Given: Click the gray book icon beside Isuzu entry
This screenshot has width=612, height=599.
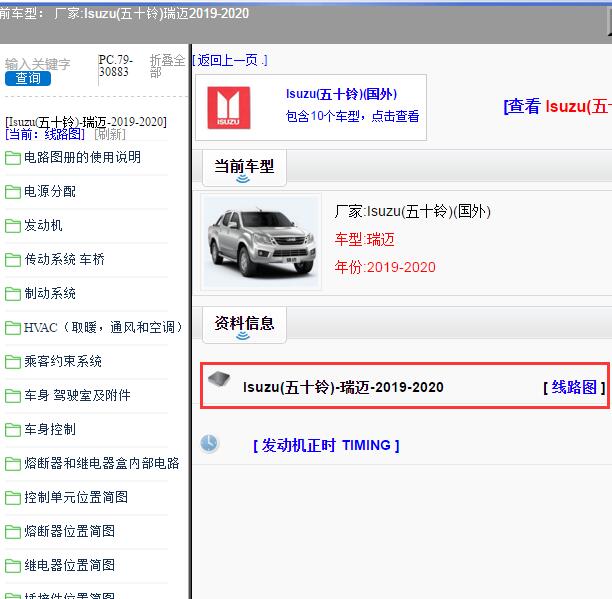Looking at the screenshot, I should tap(219, 379).
